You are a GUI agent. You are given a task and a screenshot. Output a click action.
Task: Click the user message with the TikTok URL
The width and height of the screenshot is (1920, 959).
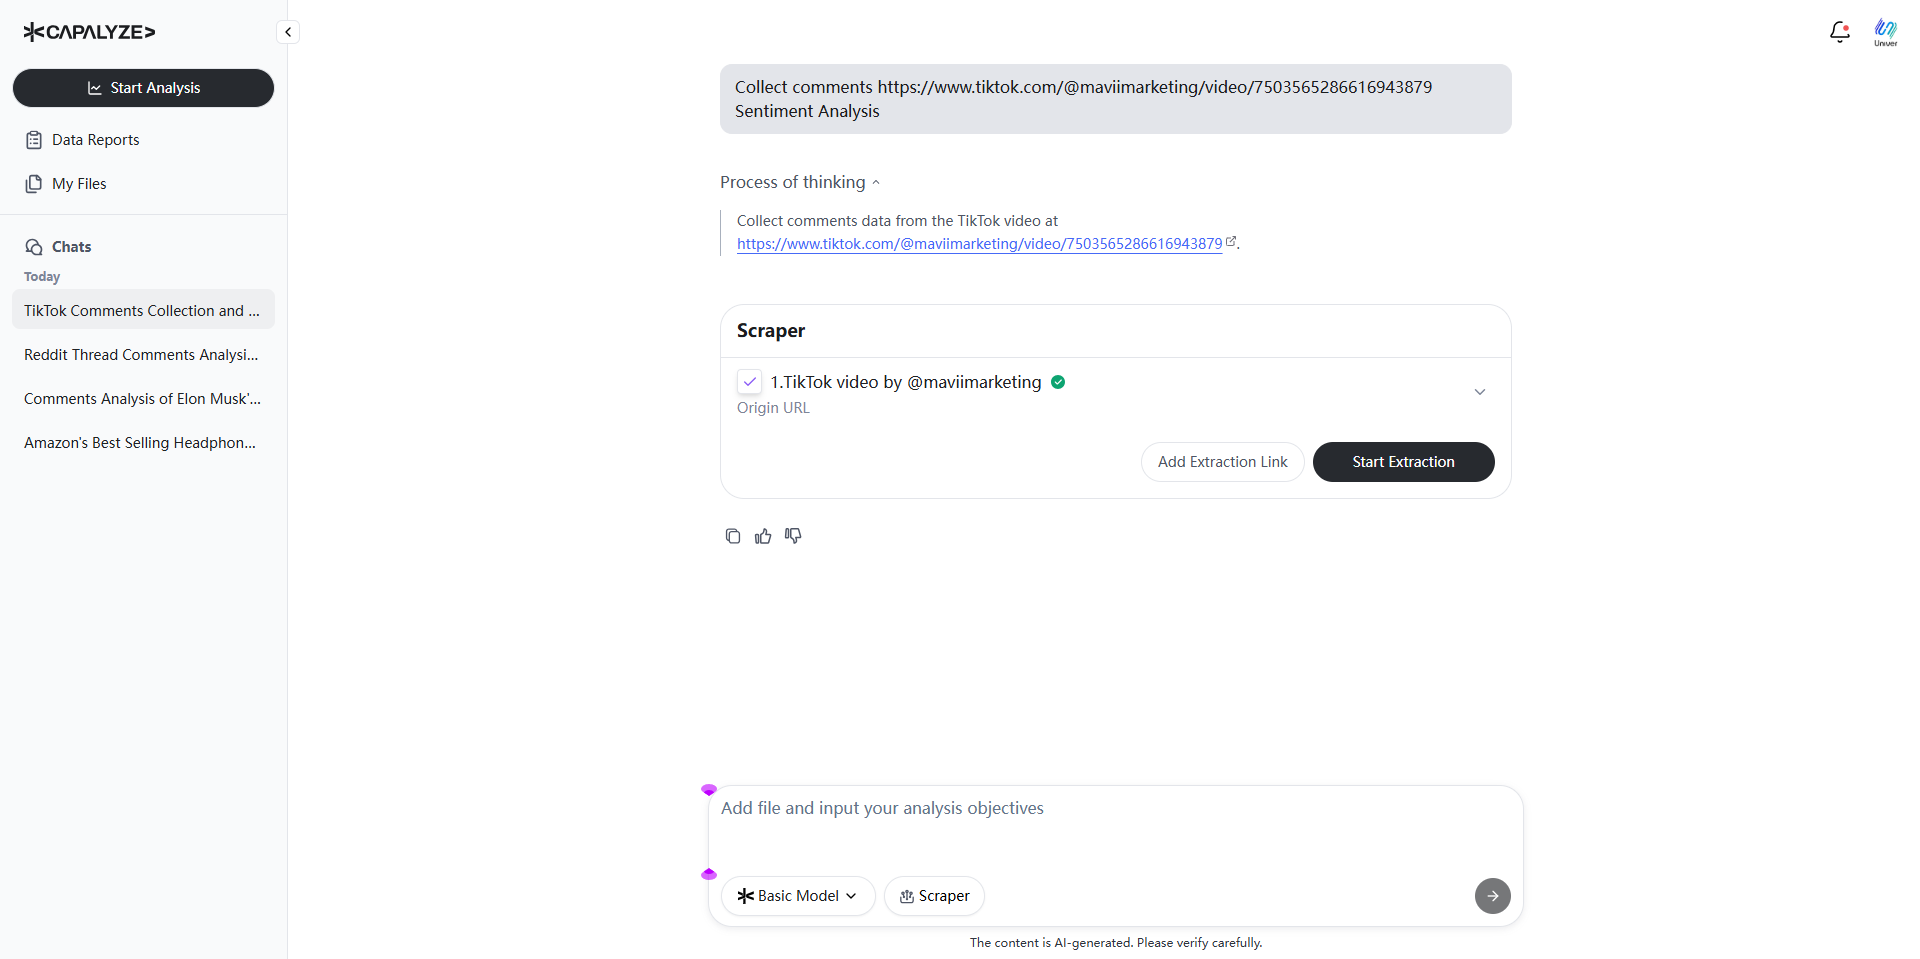coord(1115,99)
